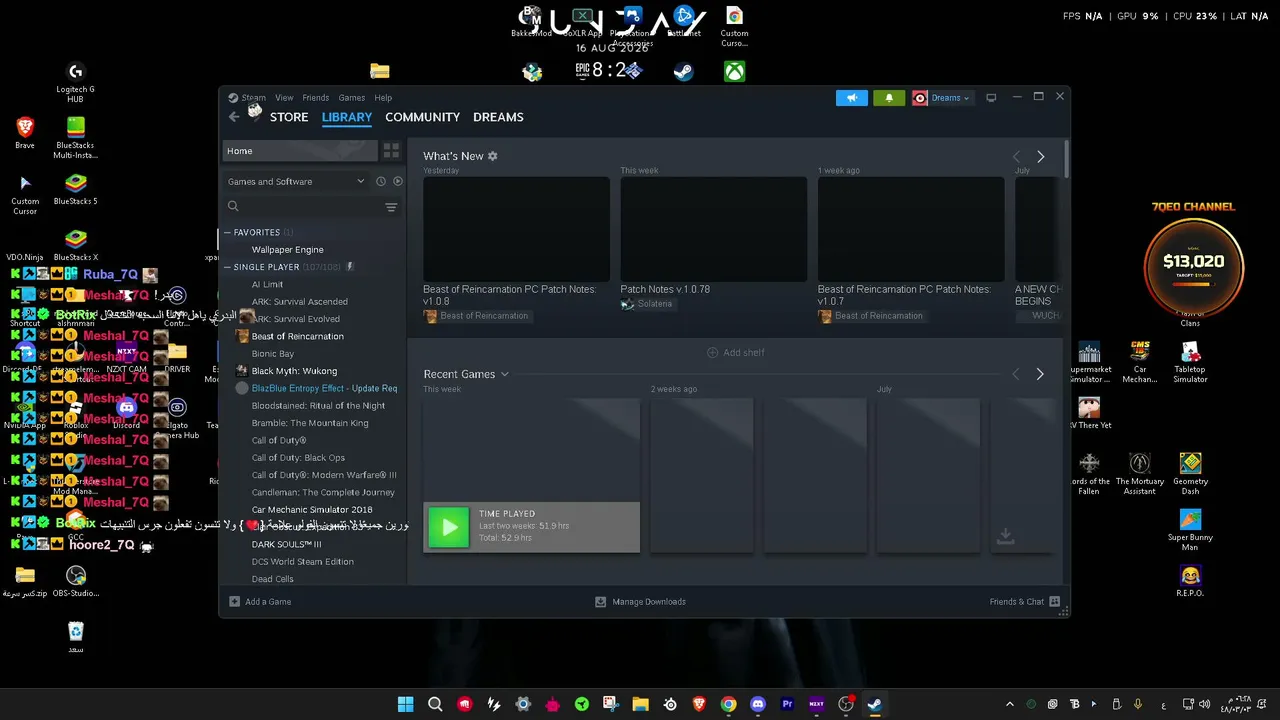Click the Add a Game plus icon
This screenshot has width=1280, height=720.
(x=234, y=602)
